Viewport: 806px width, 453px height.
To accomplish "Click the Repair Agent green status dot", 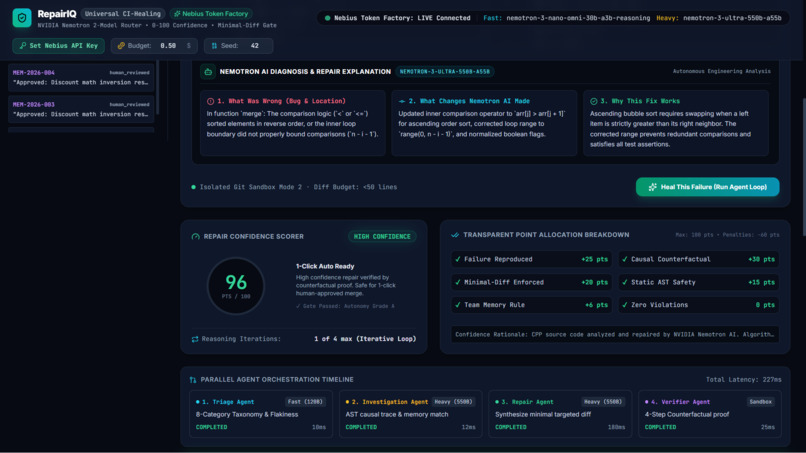I will coord(497,402).
